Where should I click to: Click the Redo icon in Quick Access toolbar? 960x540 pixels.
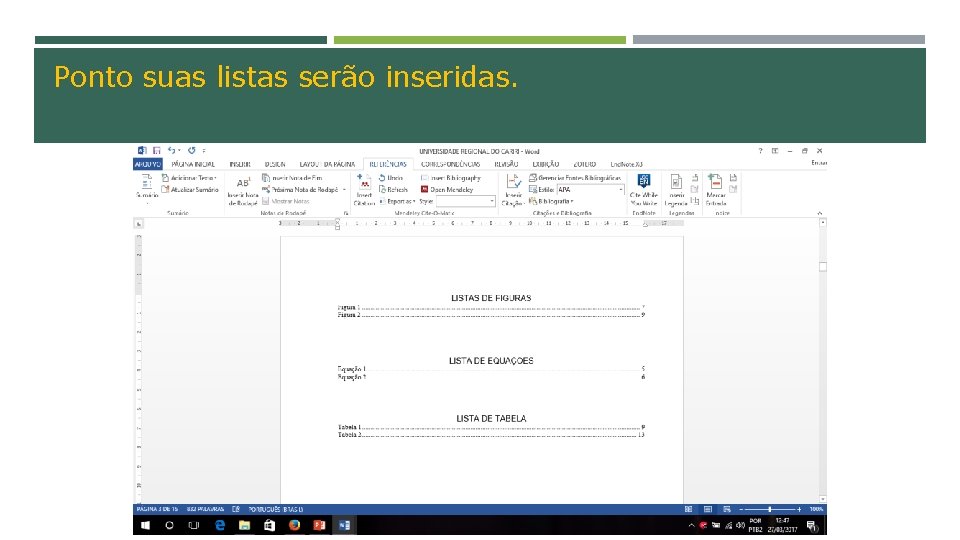coord(192,150)
